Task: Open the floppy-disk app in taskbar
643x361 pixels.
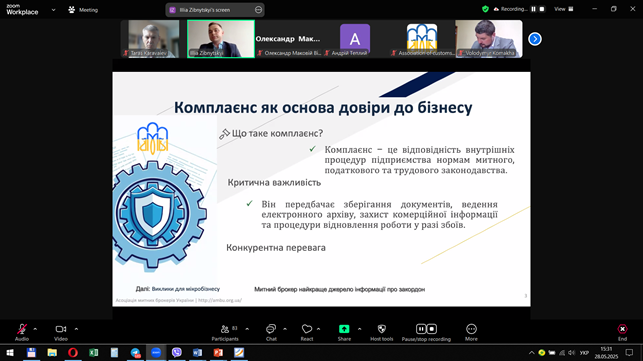Action: tap(31, 352)
